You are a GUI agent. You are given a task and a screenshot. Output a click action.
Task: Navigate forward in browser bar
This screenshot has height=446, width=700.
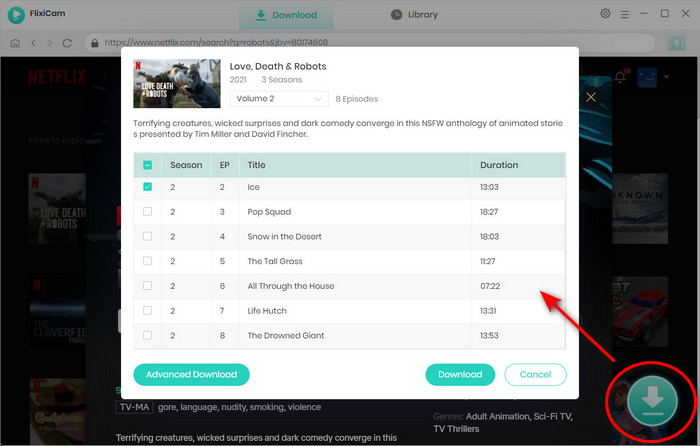pos(50,43)
